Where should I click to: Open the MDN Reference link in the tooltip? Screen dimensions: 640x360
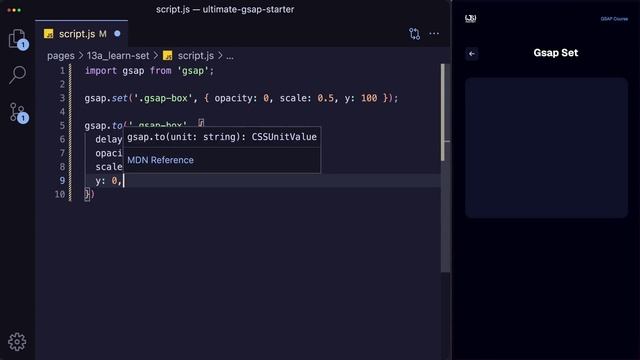click(x=160, y=160)
